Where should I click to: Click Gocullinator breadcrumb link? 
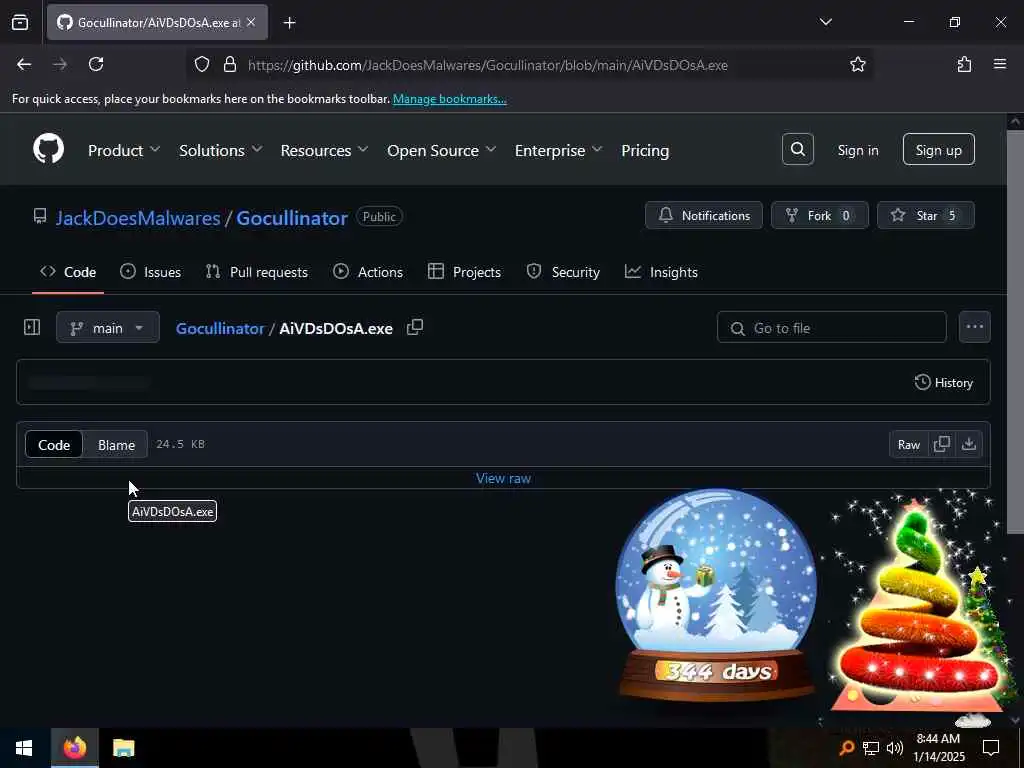coord(219,328)
